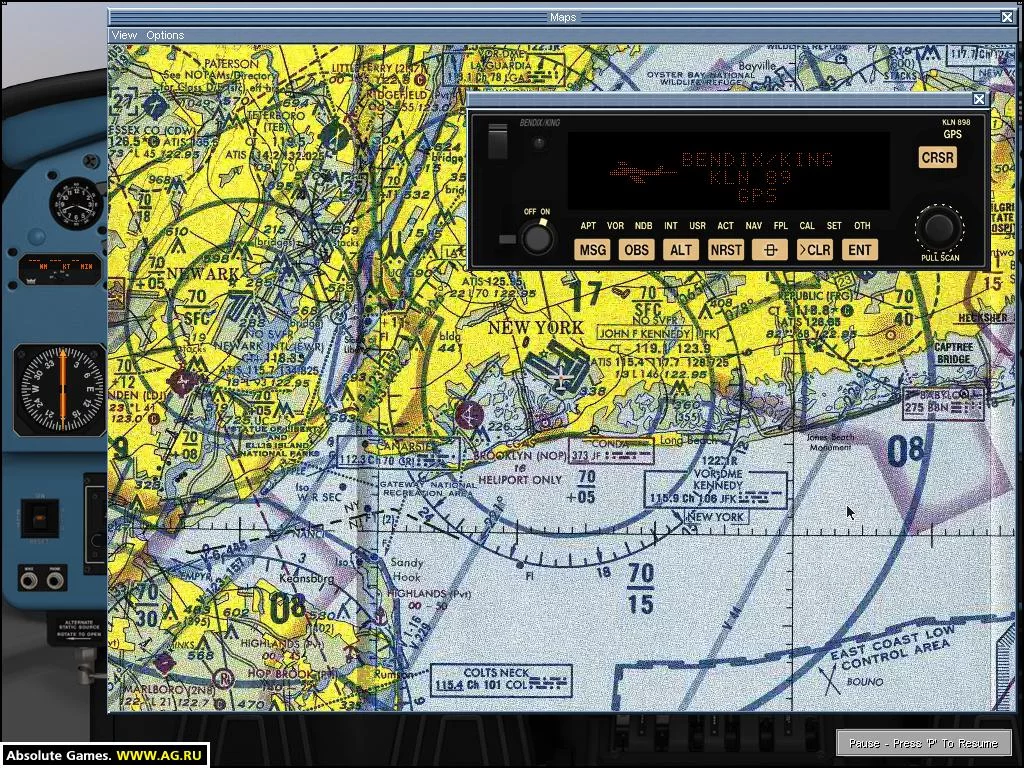1024x768 pixels.
Task: Click the Pause - Press 'P' To Resume banner
Action: point(923,743)
